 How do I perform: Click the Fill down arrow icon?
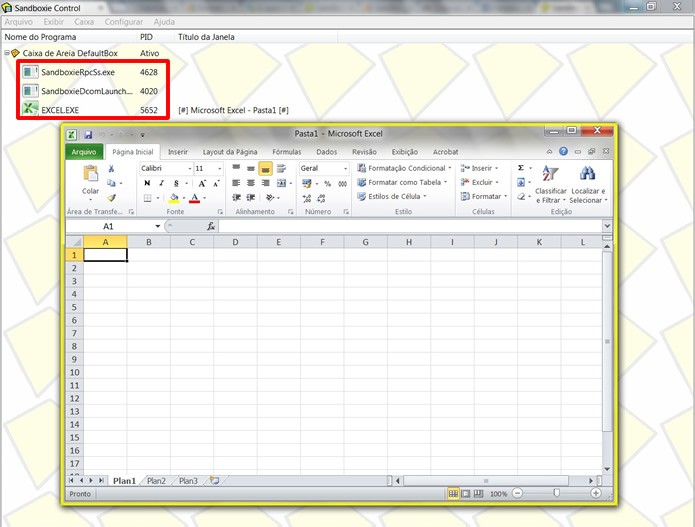(521, 182)
